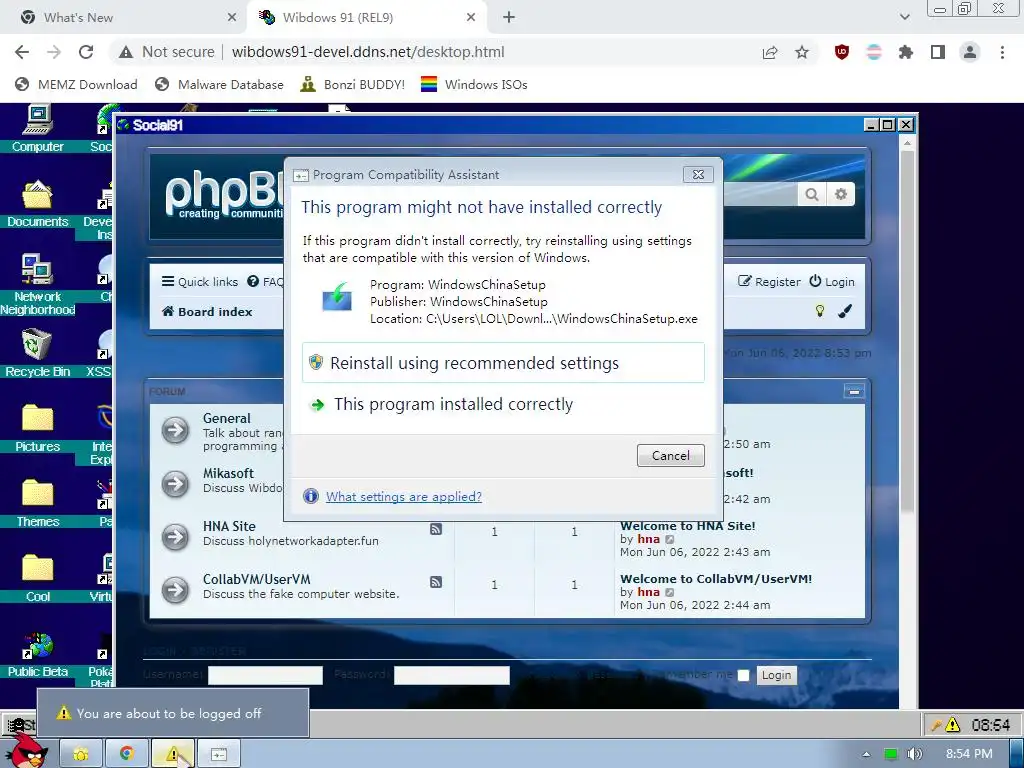
Task: Expand the tab search dropdown
Action: coord(904,18)
